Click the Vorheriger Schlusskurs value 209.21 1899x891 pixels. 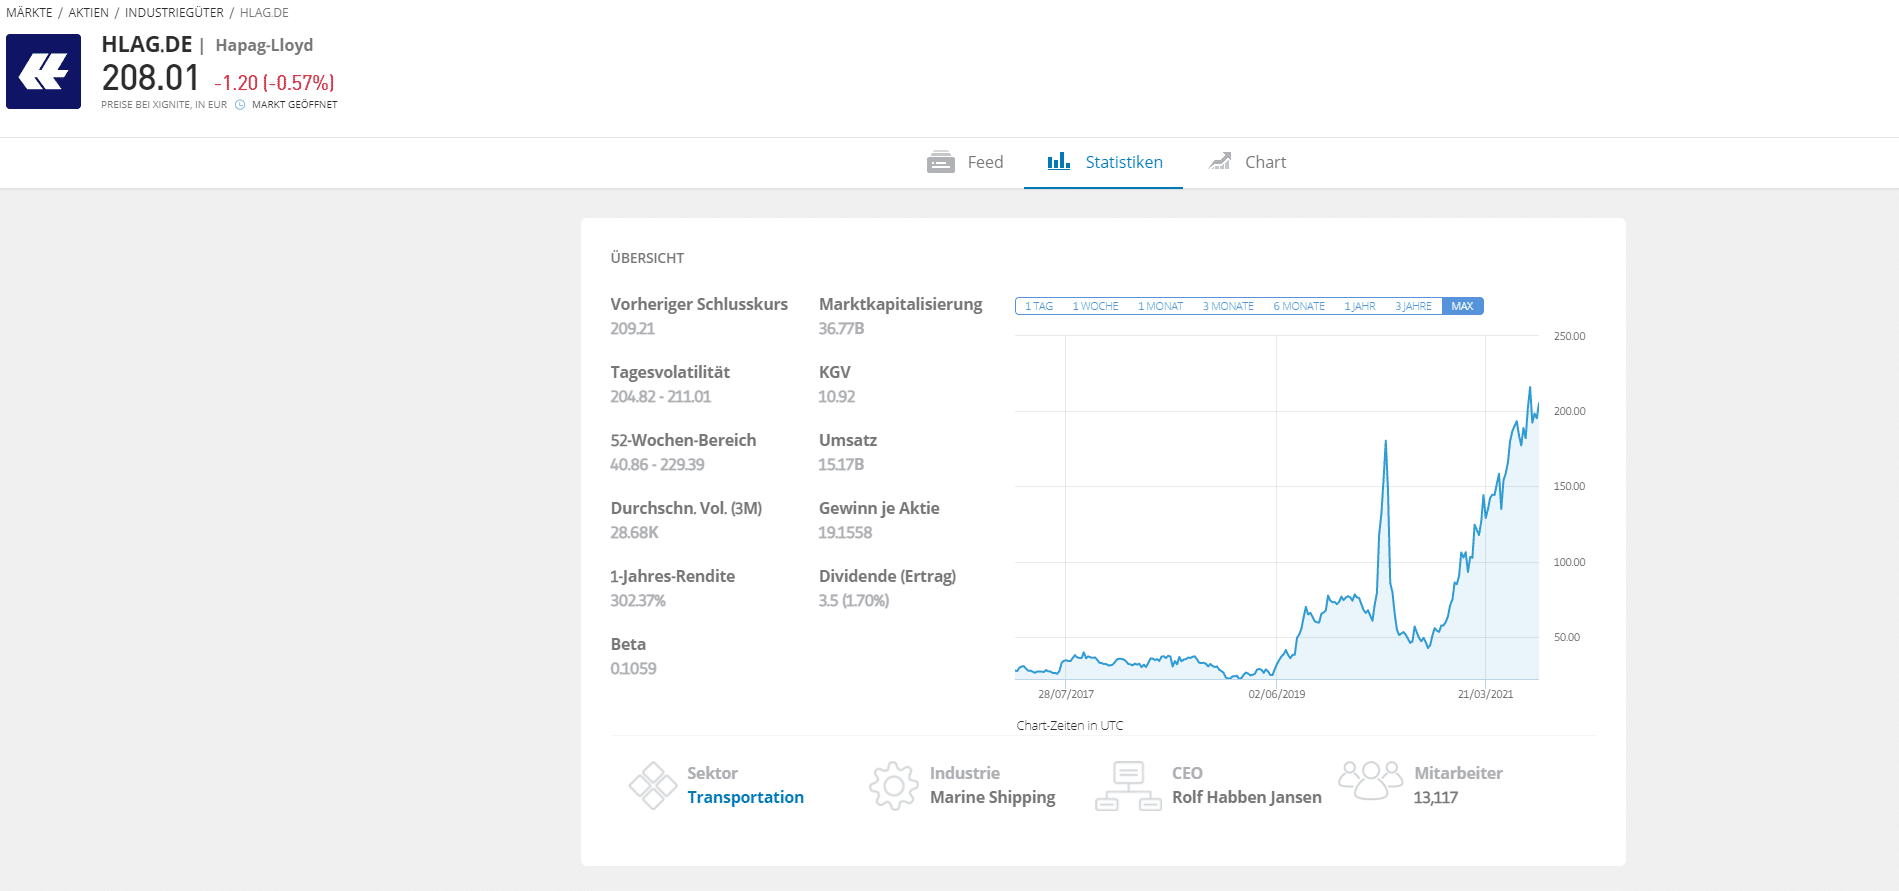tap(633, 328)
